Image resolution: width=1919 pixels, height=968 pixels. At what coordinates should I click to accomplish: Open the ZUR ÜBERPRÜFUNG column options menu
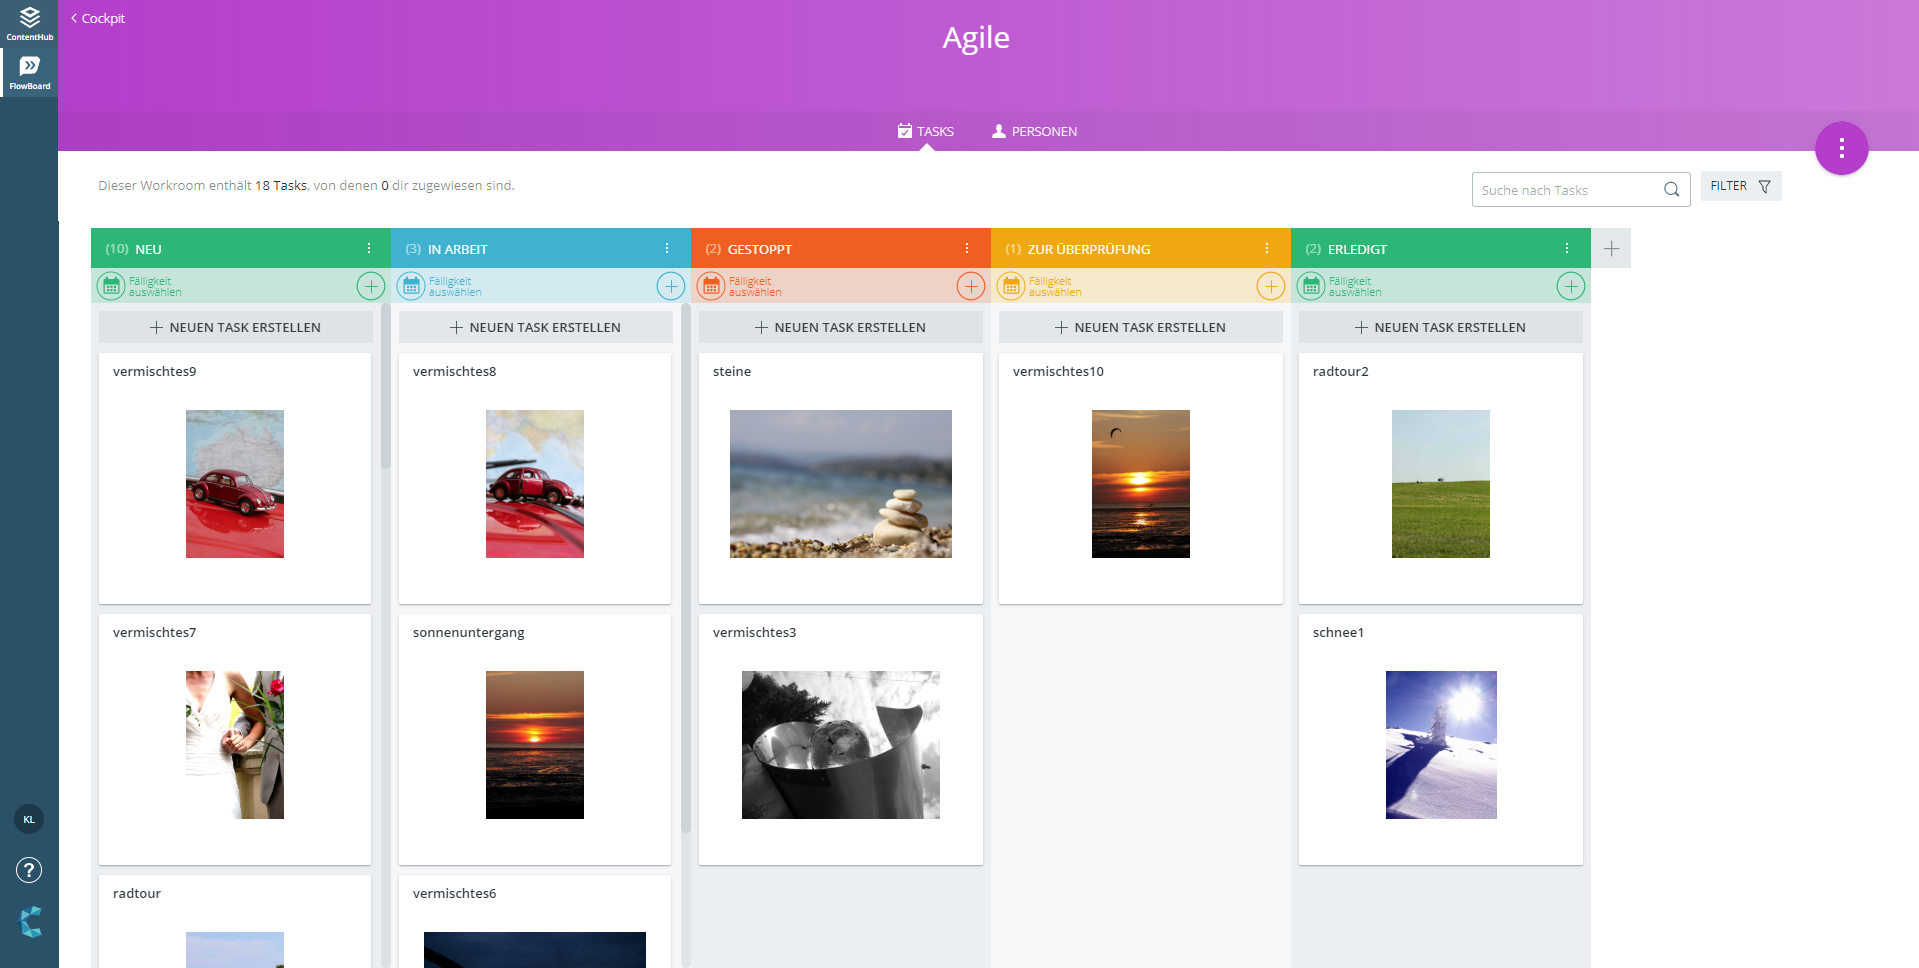1267,248
